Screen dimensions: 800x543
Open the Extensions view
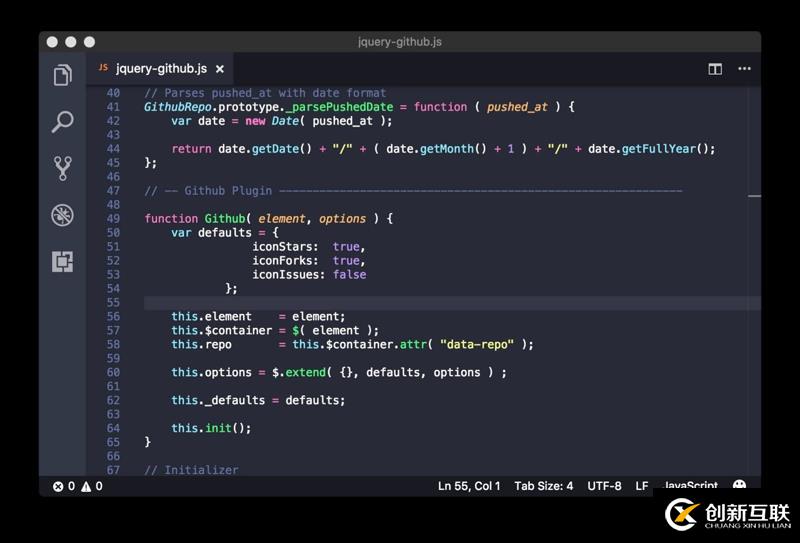point(62,262)
